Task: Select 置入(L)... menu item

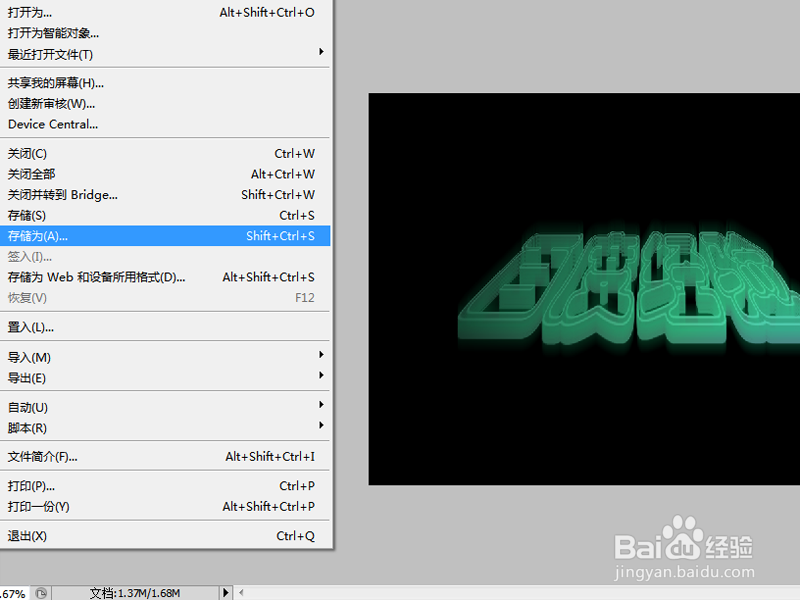Action: point(165,327)
